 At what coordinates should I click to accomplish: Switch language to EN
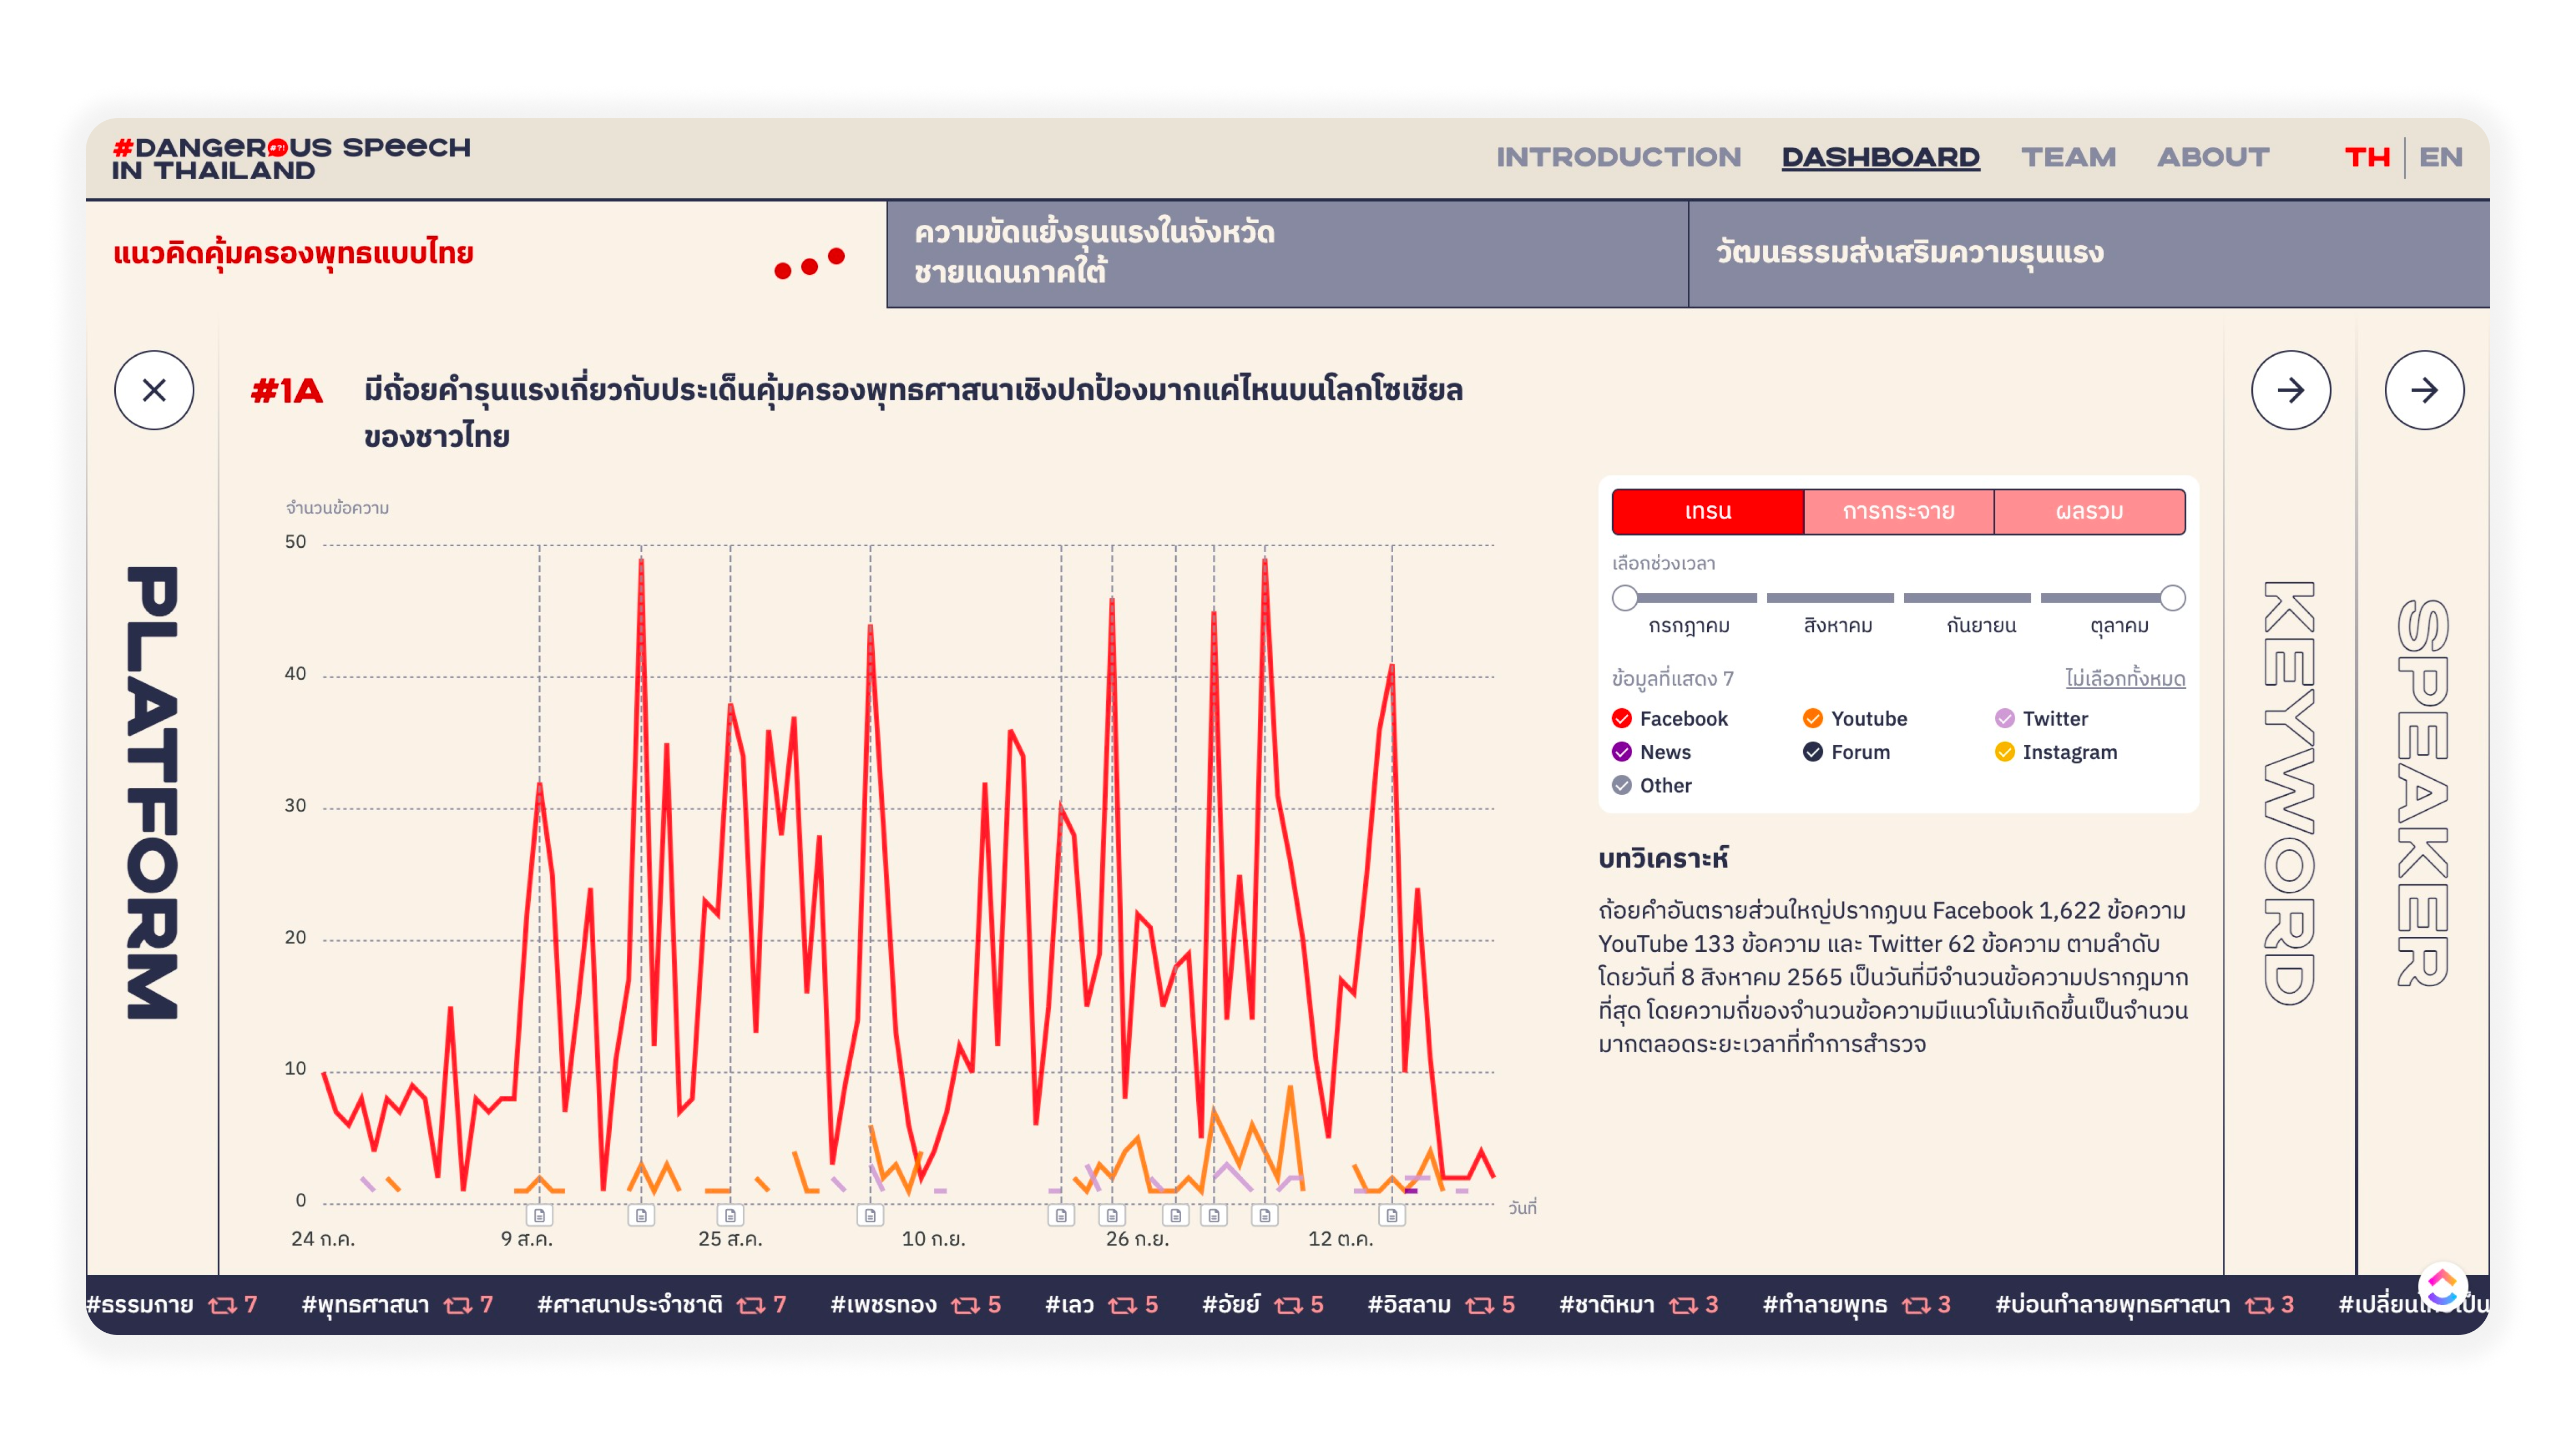click(2440, 157)
